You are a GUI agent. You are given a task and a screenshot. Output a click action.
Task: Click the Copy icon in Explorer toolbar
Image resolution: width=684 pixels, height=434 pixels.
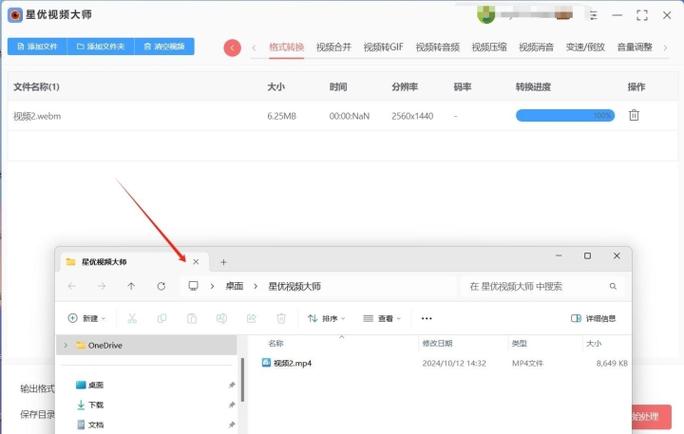(x=162, y=318)
